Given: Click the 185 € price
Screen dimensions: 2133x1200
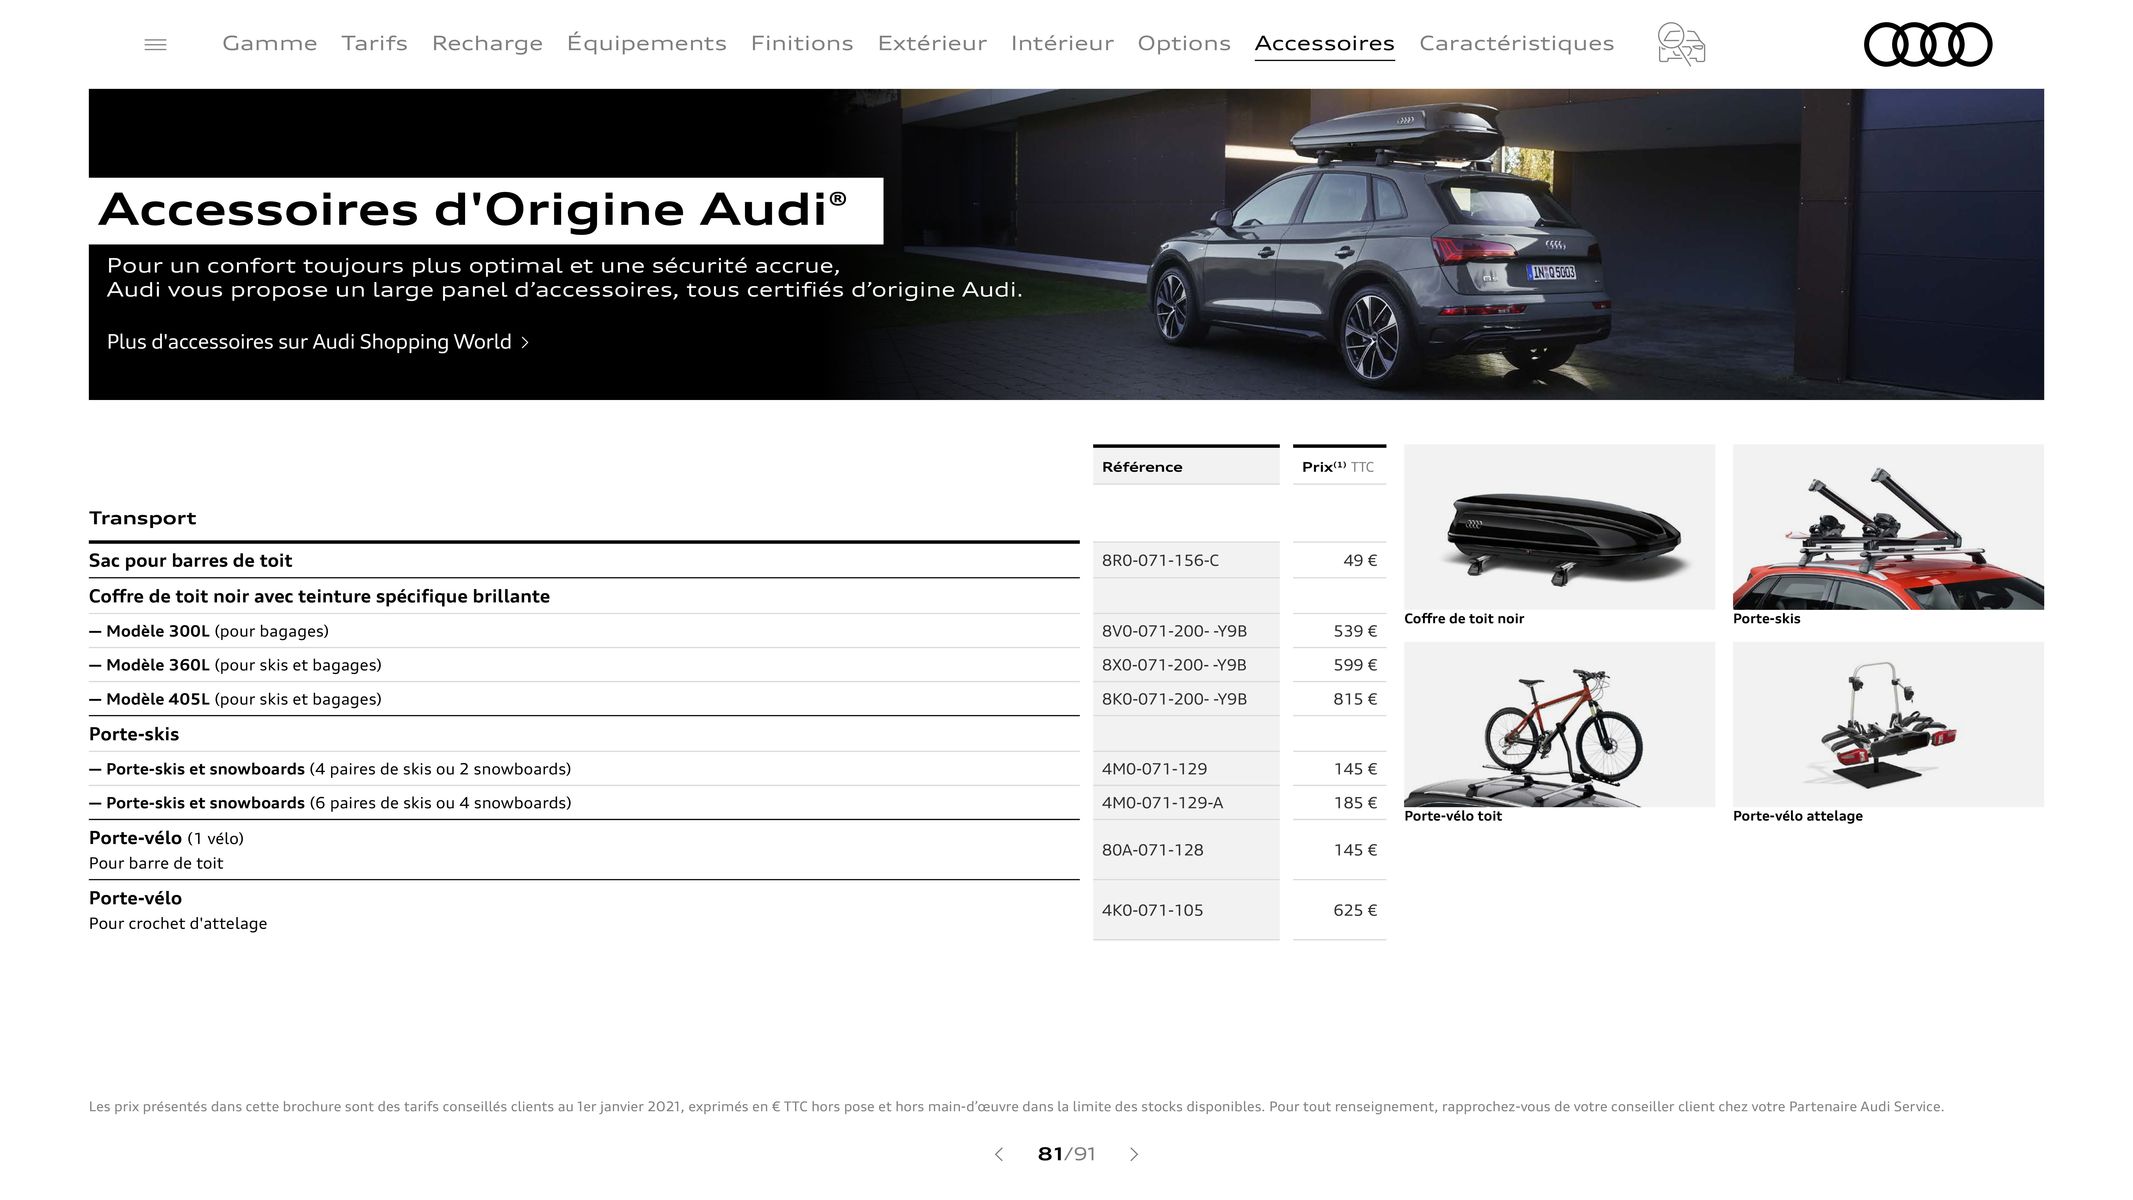Looking at the screenshot, I should (x=1355, y=803).
